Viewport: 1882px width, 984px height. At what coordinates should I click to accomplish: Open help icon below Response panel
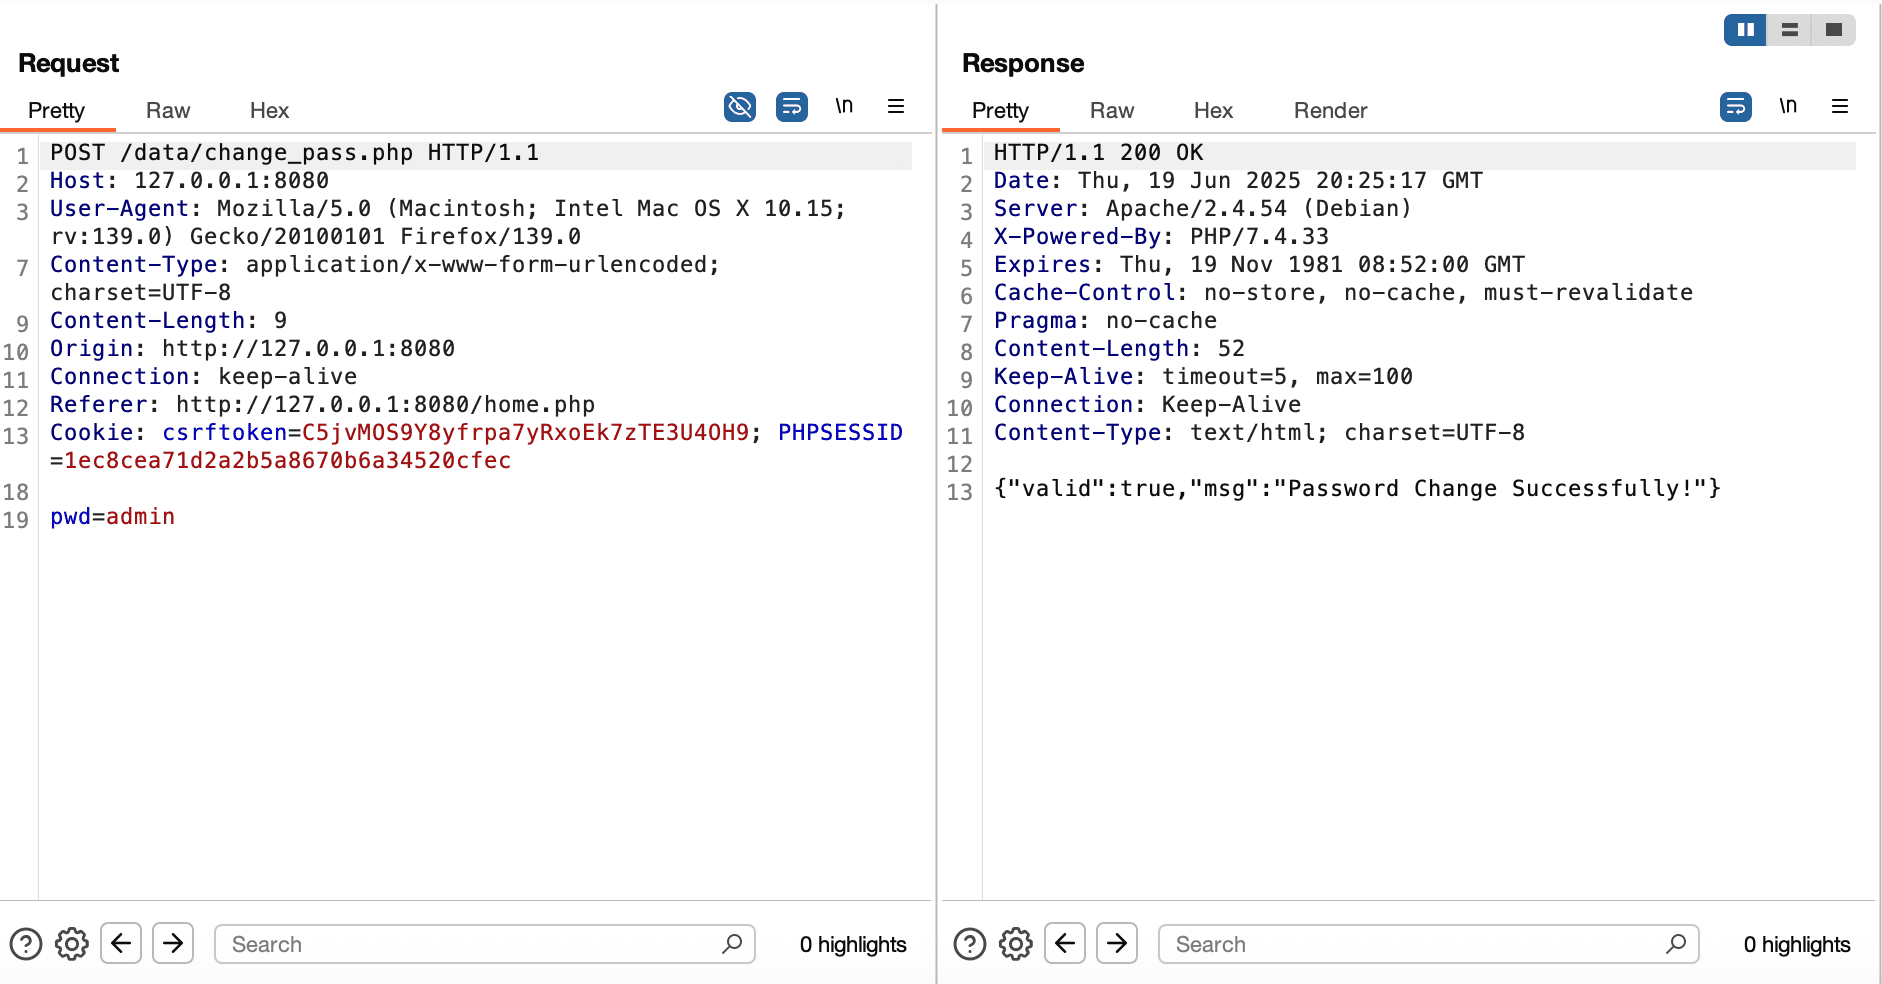pos(970,944)
